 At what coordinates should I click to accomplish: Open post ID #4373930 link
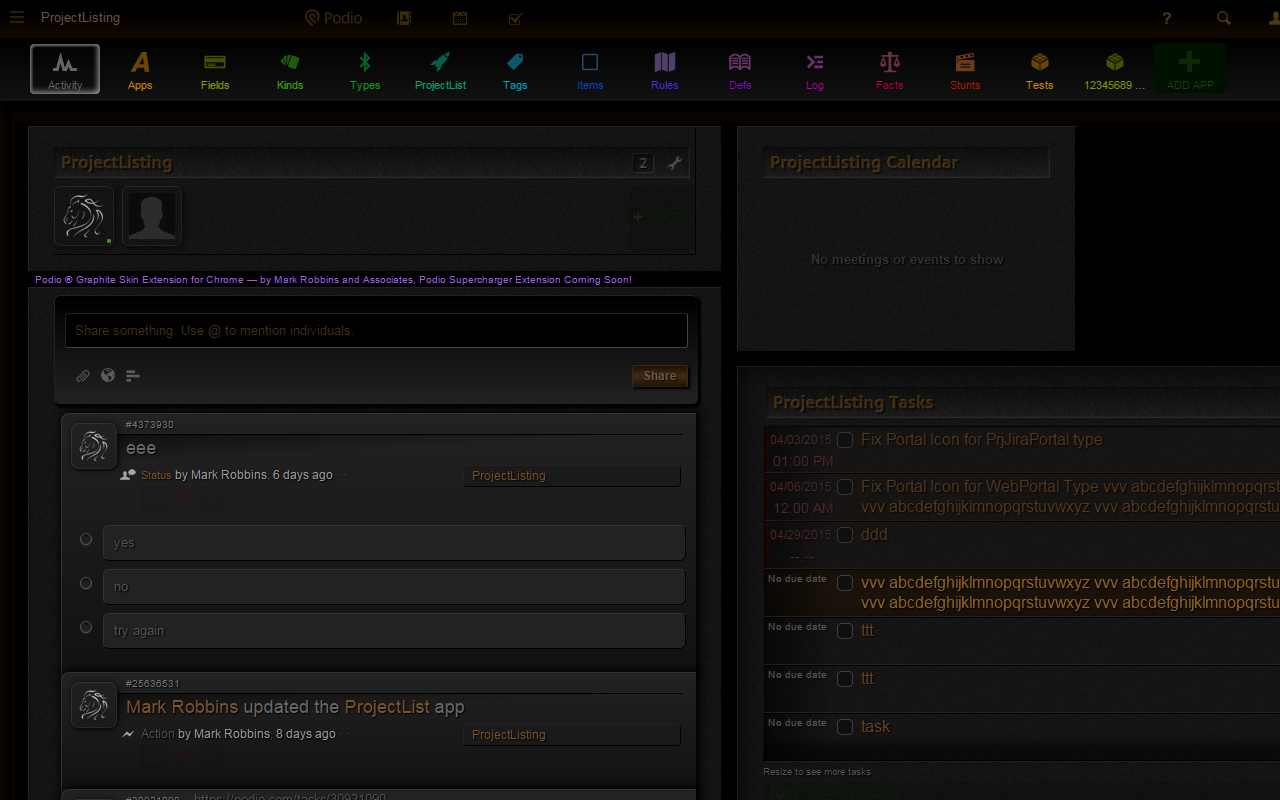[x=150, y=425]
